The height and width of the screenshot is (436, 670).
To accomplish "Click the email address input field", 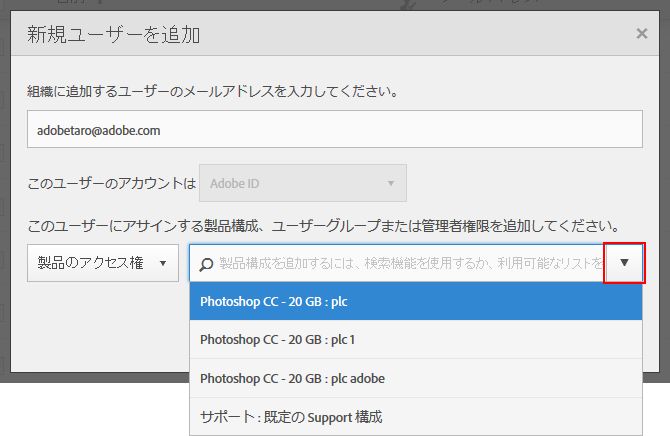I will 335,129.
